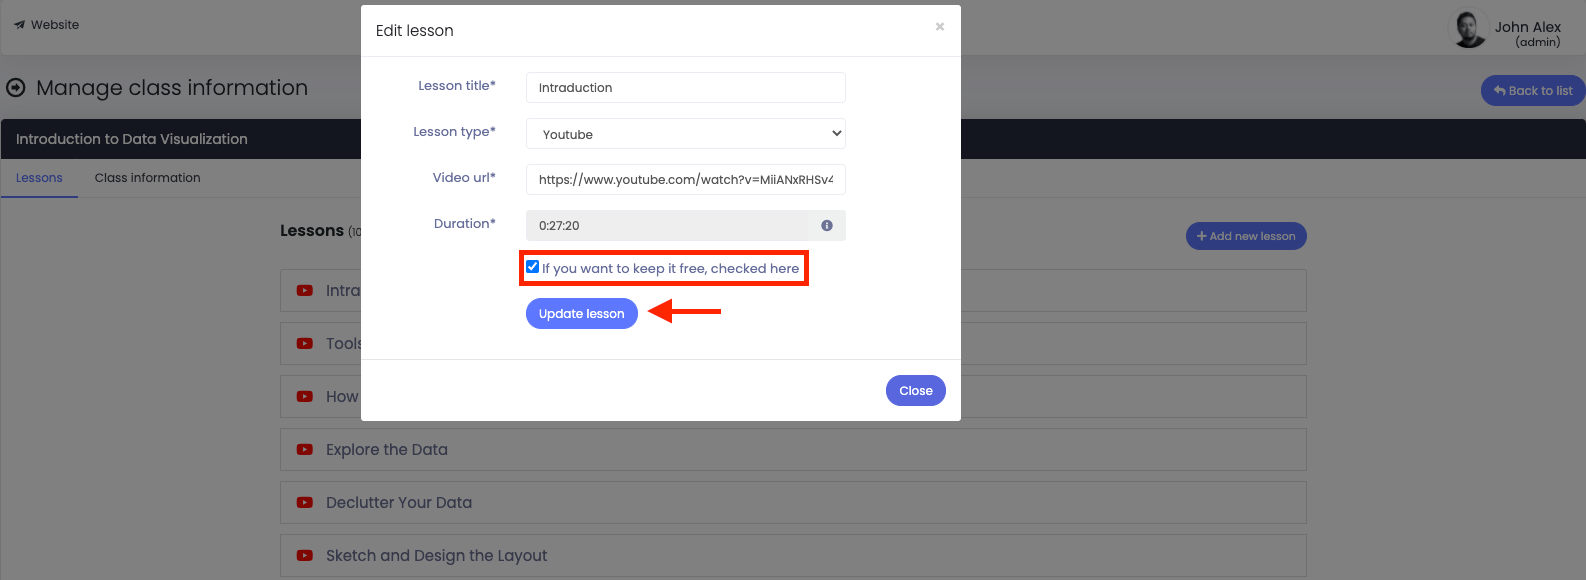
Task: Click the Back to list button
Action: [x=1533, y=91]
